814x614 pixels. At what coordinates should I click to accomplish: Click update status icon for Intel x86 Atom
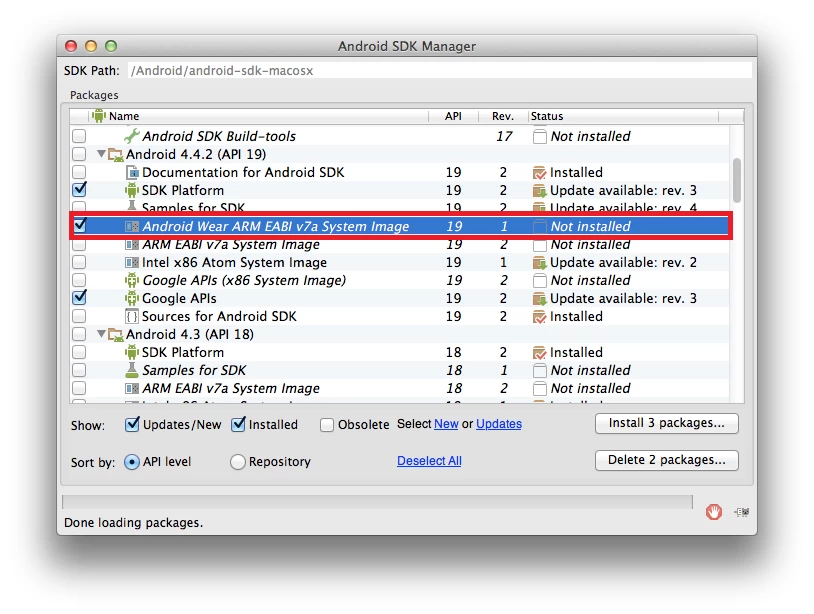539,263
